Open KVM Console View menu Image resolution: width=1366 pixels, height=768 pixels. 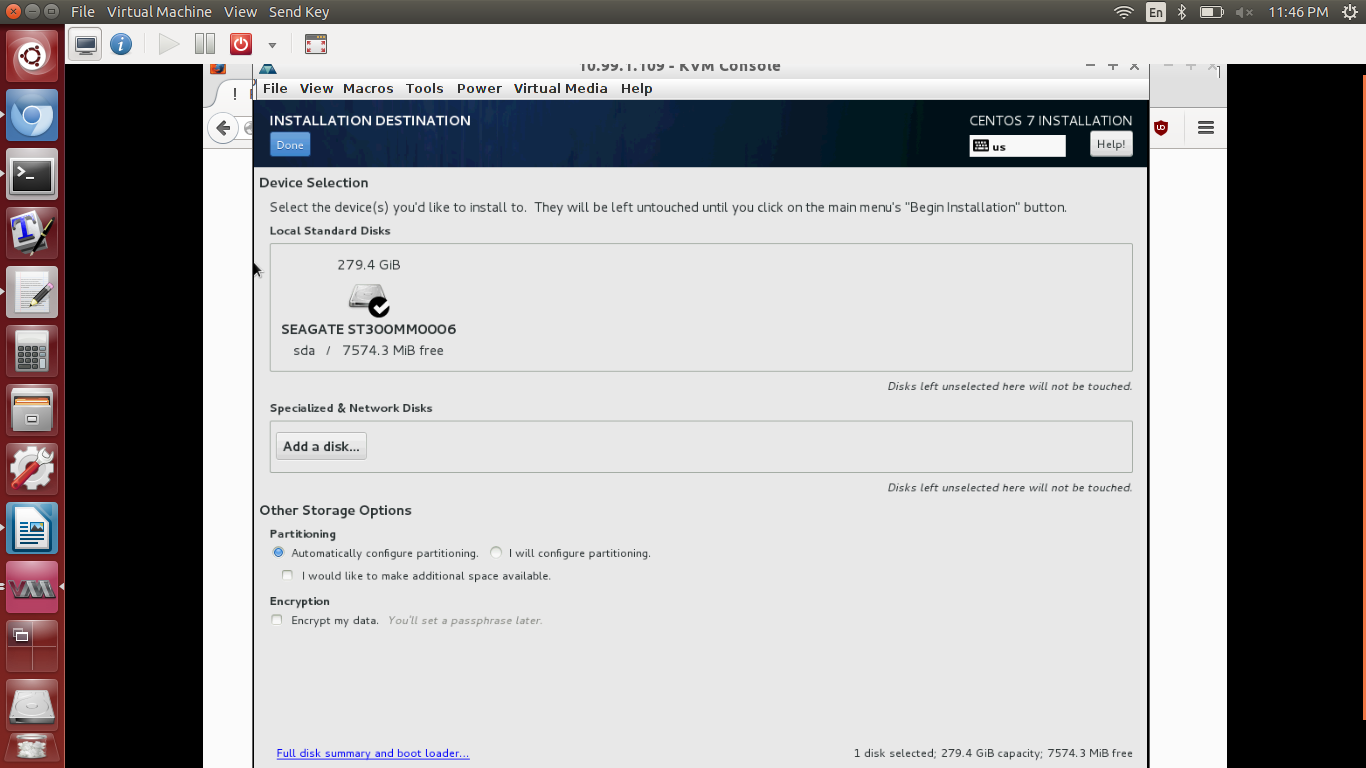click(316, 88)
